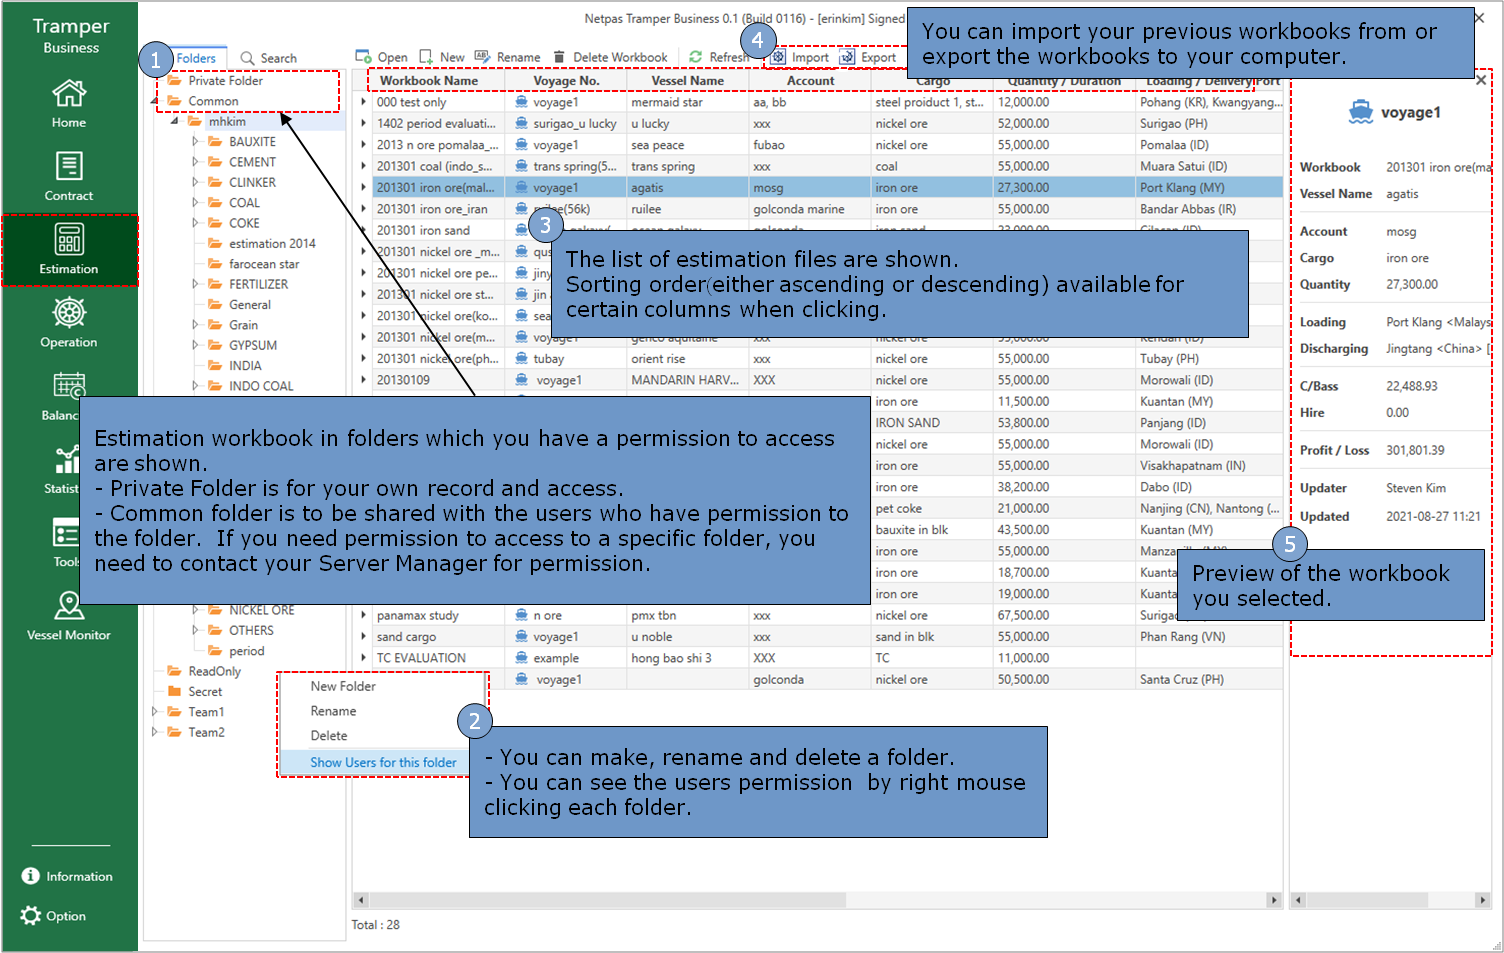Screen dimensions: 1504x953
Task: Sort by Voyage No. column
Action: [566, 81]
